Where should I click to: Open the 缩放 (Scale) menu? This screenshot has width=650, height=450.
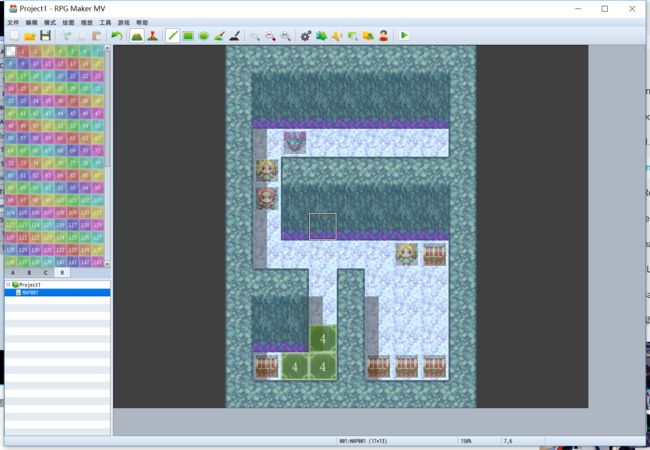tap(87, 22)
